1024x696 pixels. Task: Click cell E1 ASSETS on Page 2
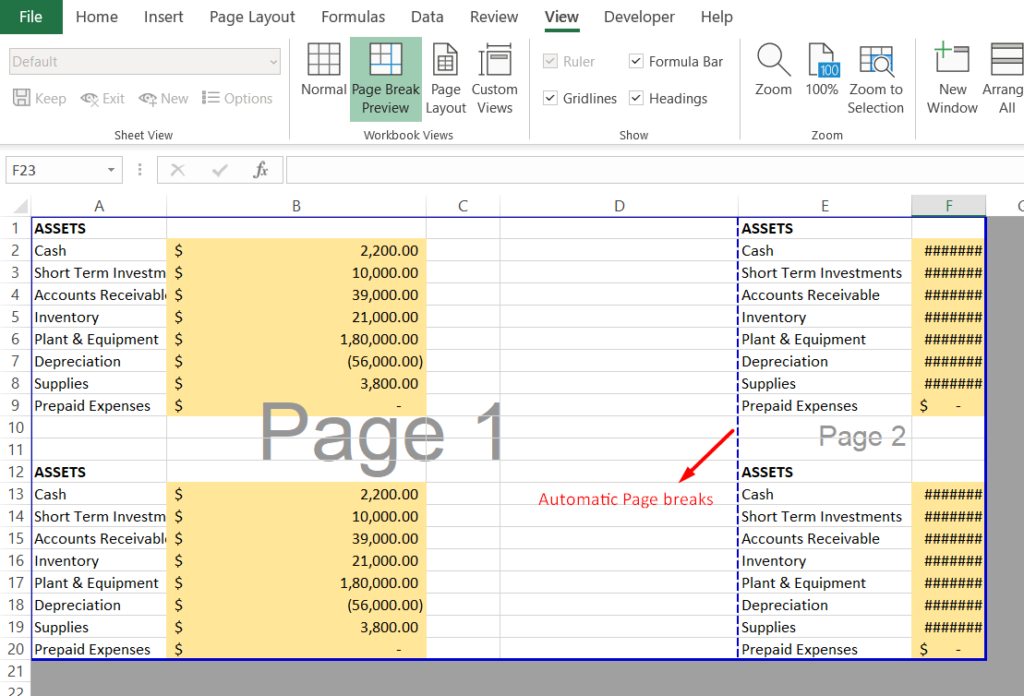(x=825, y=229)
